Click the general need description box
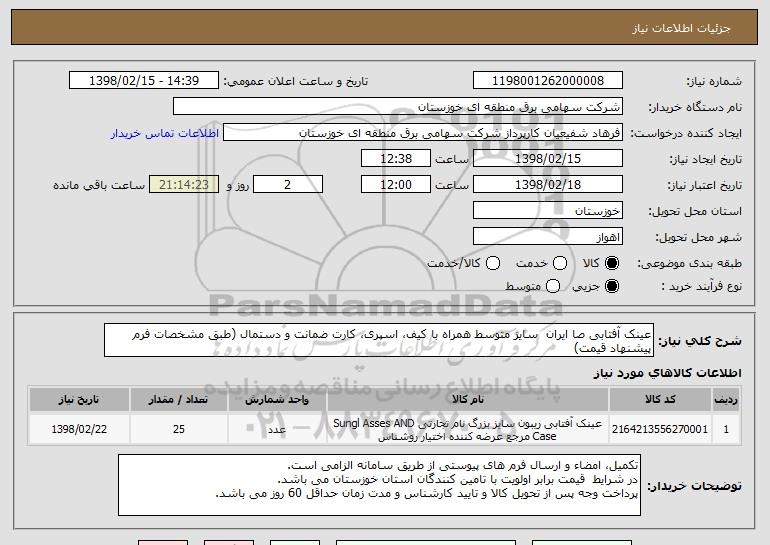This screenshot has width=770, height=545. pos(379,340)
